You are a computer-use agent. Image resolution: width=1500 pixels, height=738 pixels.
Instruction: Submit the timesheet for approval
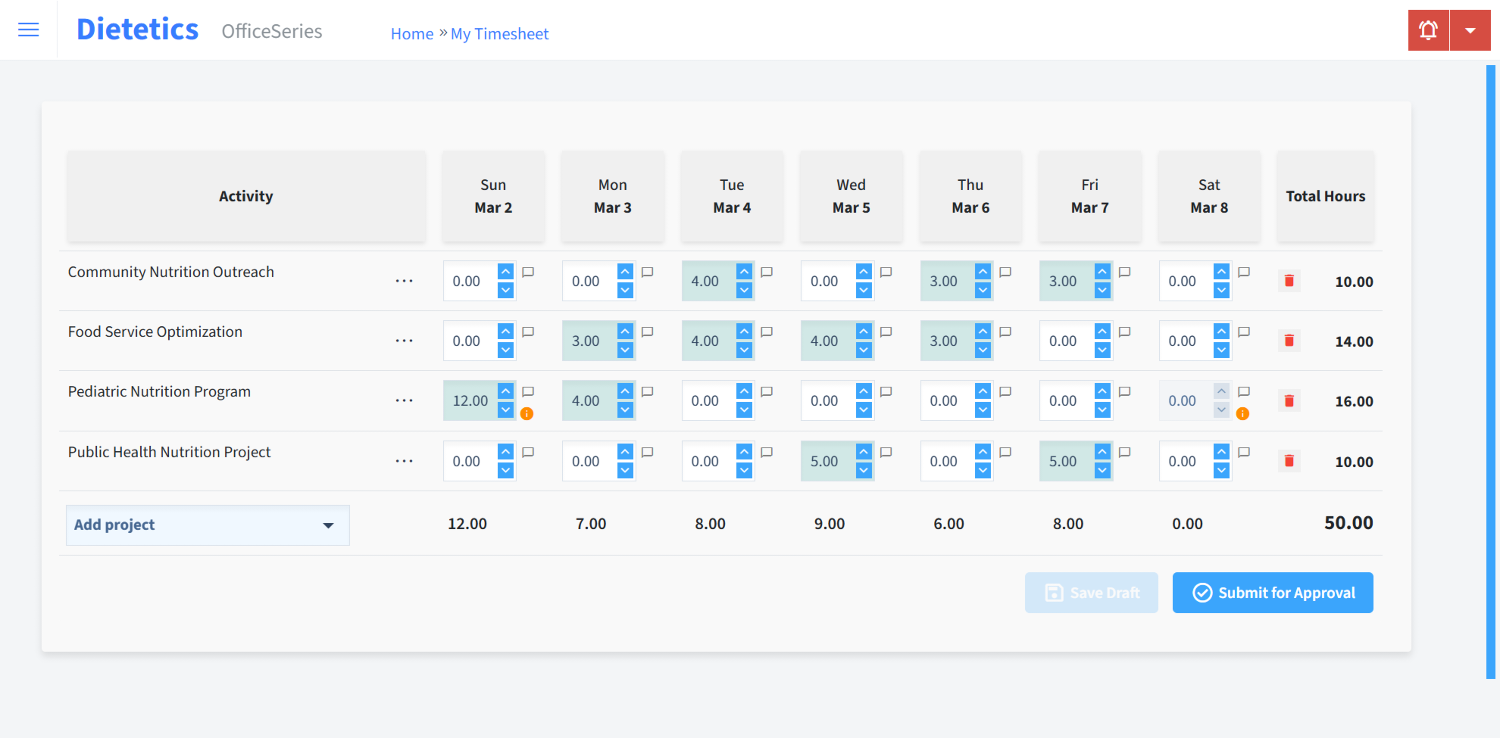pos(1272,592)
